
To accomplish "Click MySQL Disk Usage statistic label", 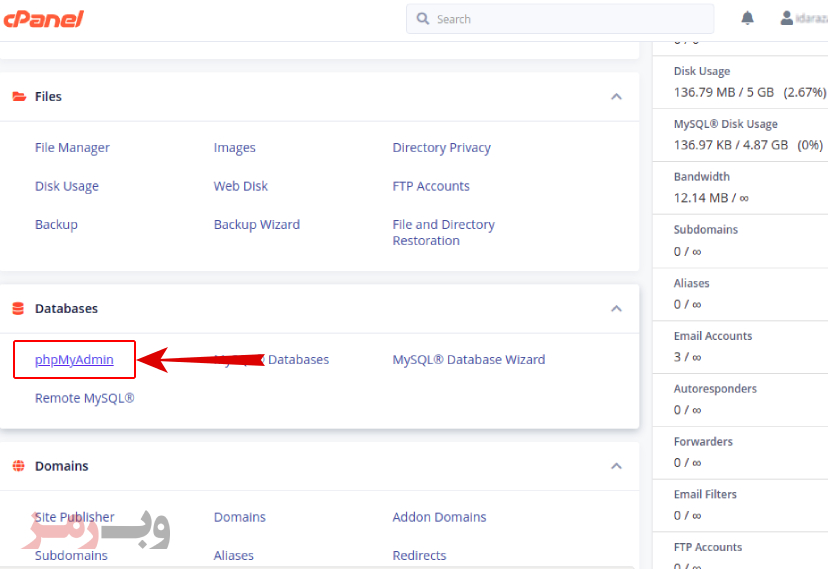I will tap(726, 124).
